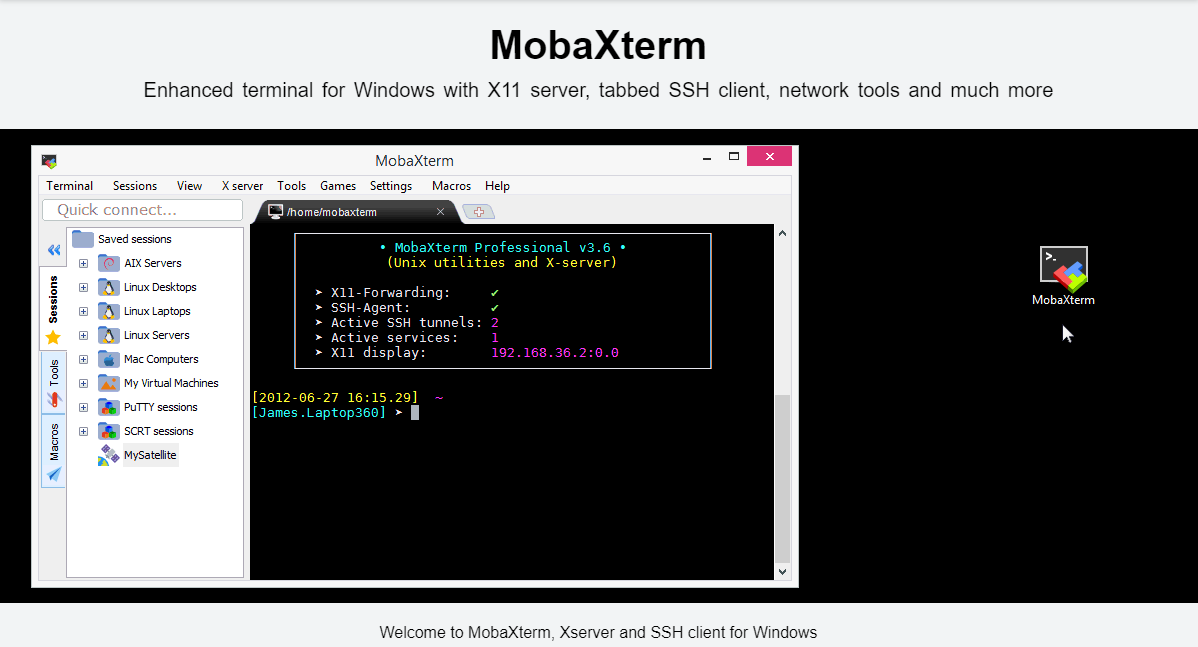Open the Macros menu
Screen dimensions: 1198x647
point(451,186)
